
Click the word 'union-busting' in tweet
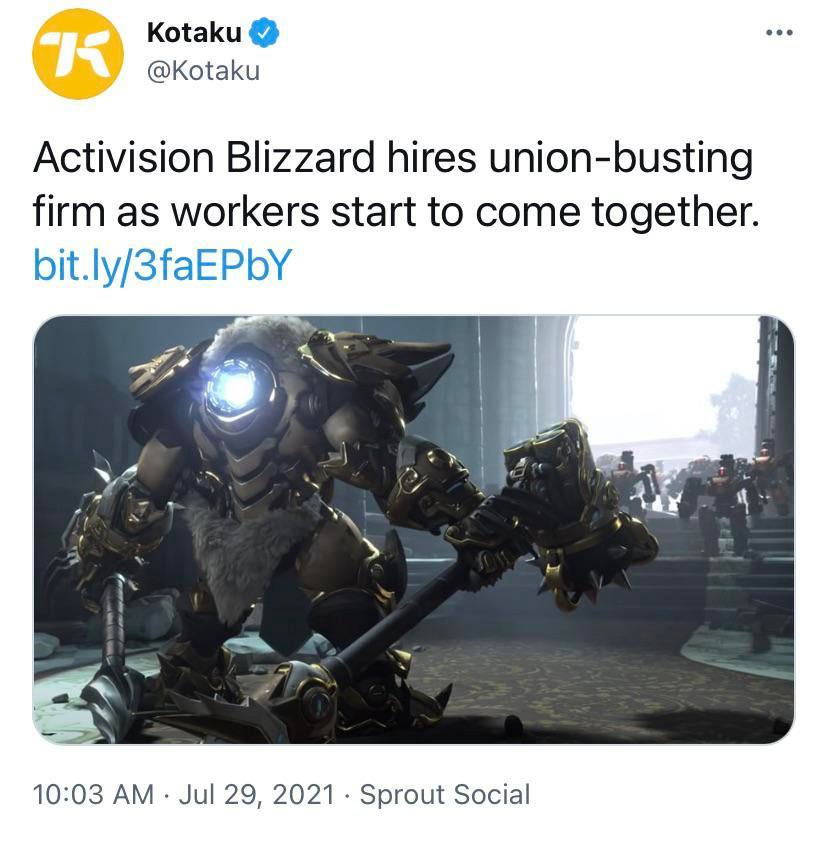coord(622,158)
